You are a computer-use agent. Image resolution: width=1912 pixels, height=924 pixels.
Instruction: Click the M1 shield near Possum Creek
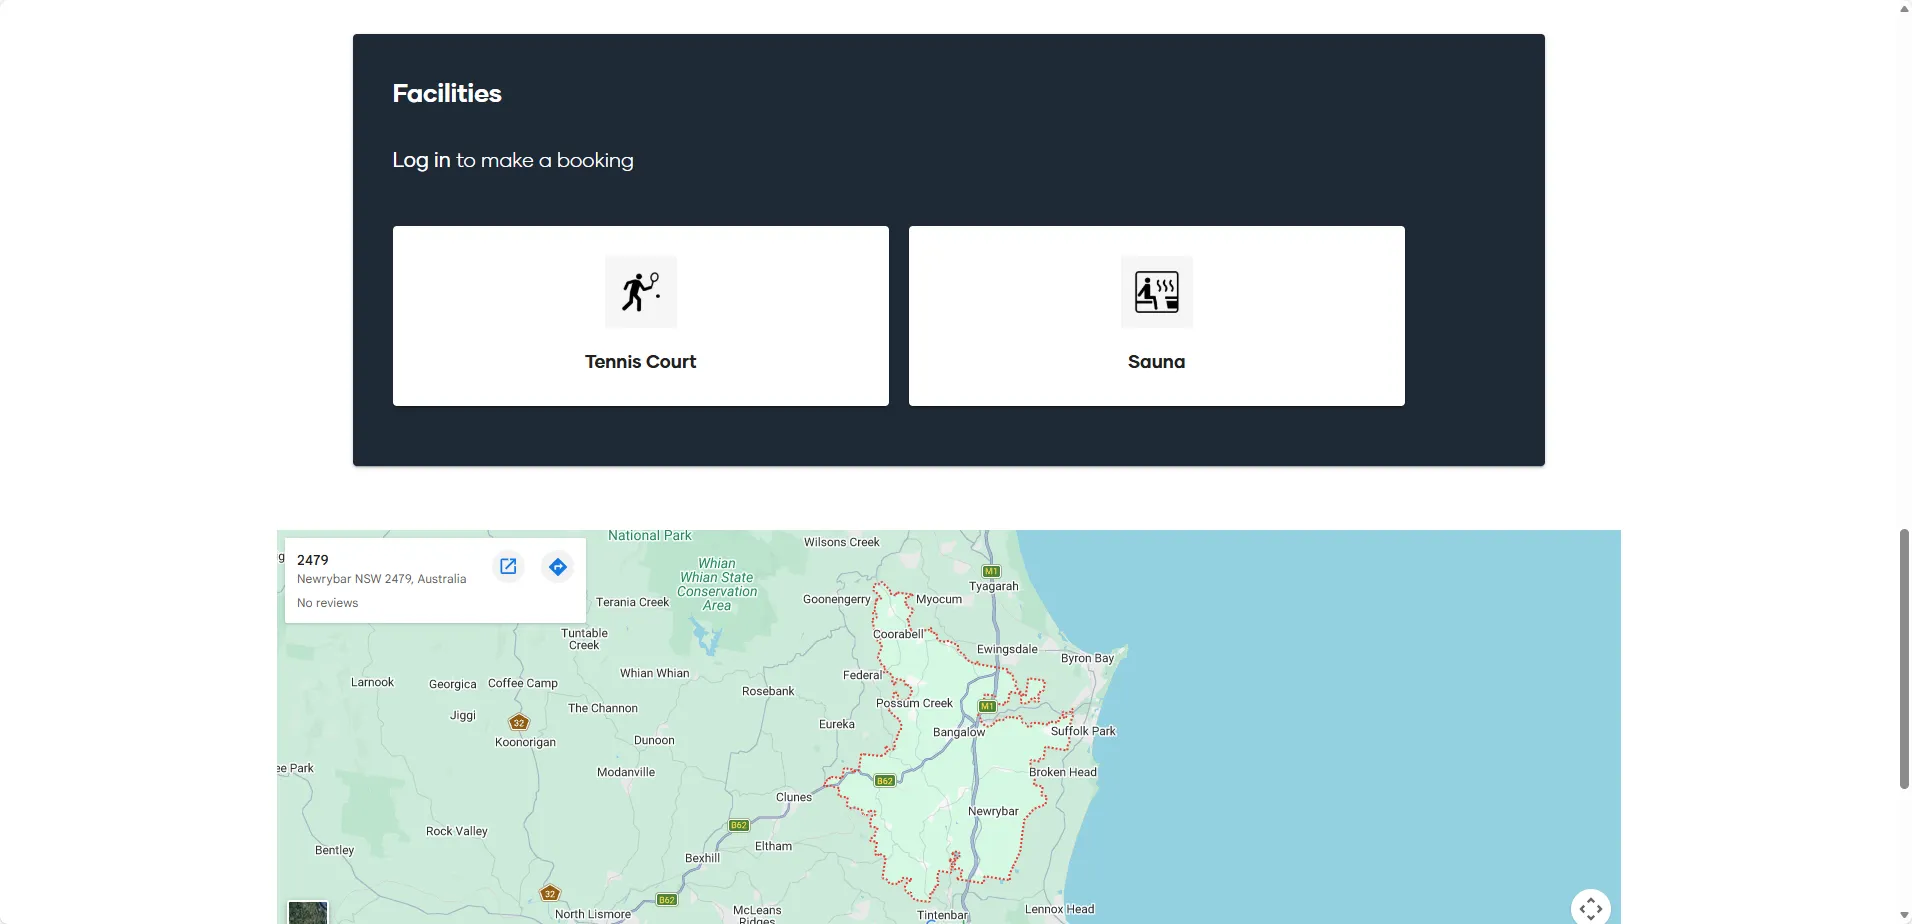(987, 706)
